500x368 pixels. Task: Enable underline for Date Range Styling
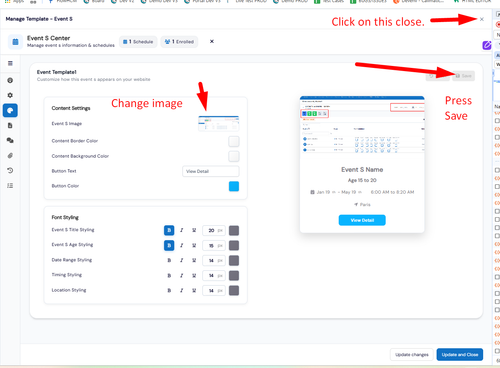[x=194, y=260]
